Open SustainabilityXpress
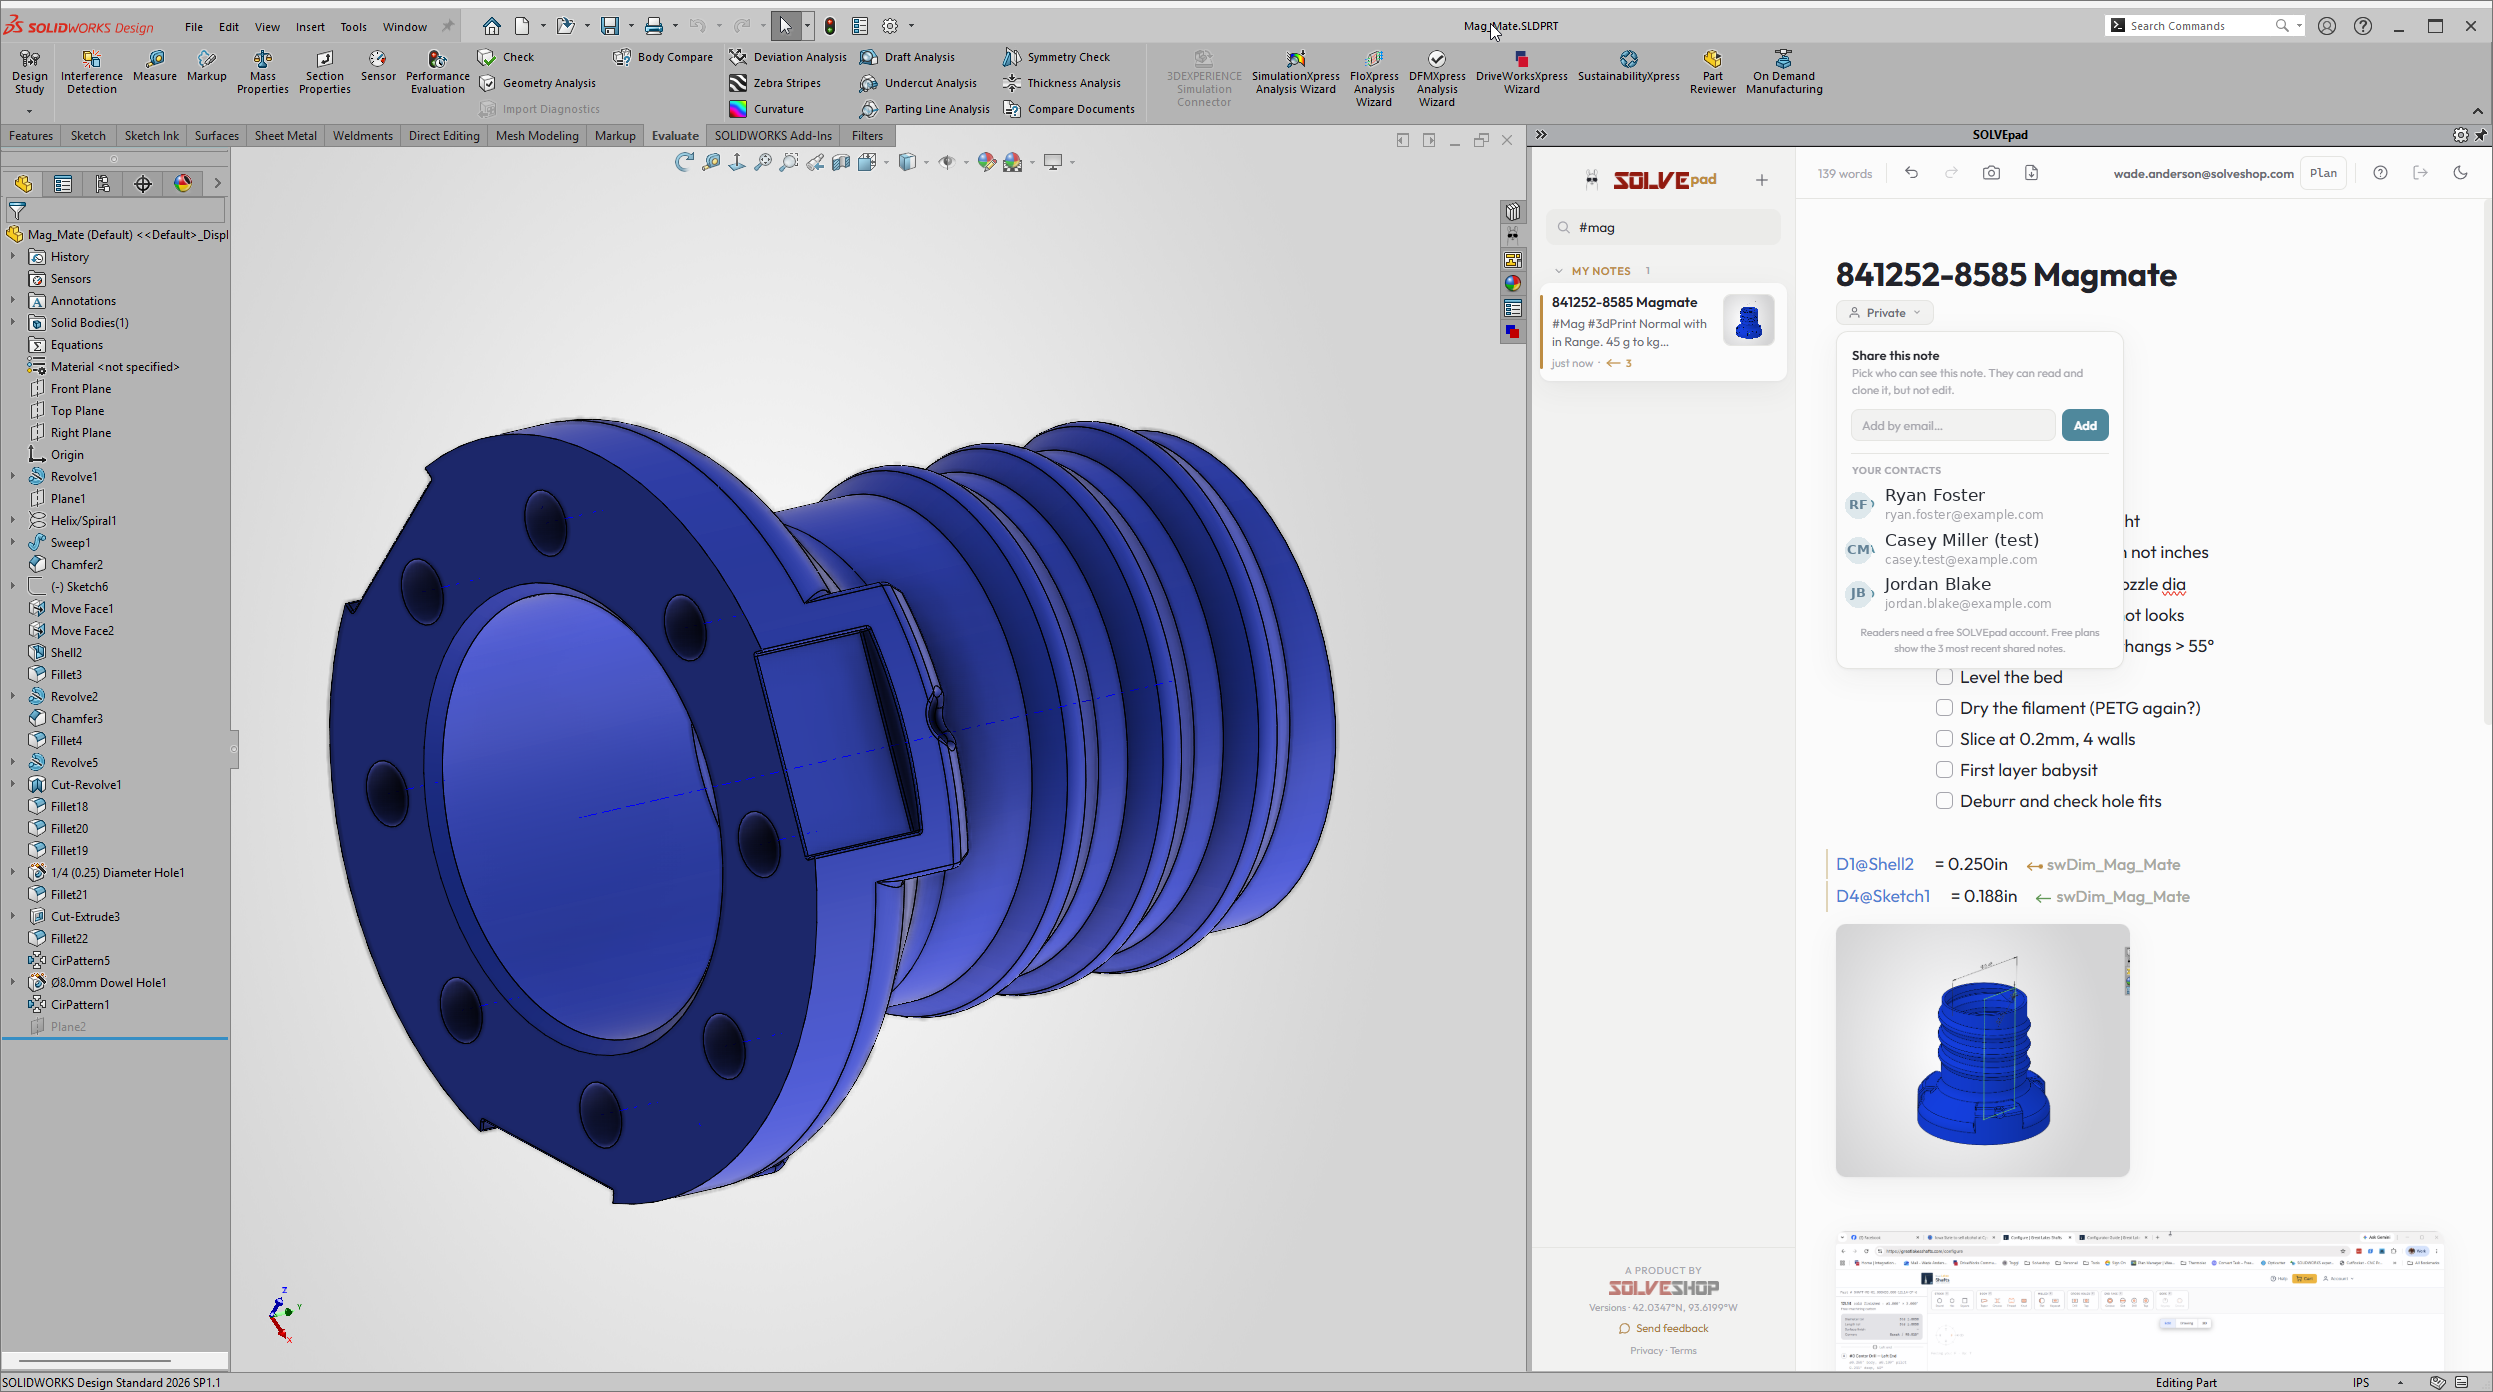Image resolution: width=2493 pixels, height=1392 pixels. pyautogui.click(x=1628, y=66)
